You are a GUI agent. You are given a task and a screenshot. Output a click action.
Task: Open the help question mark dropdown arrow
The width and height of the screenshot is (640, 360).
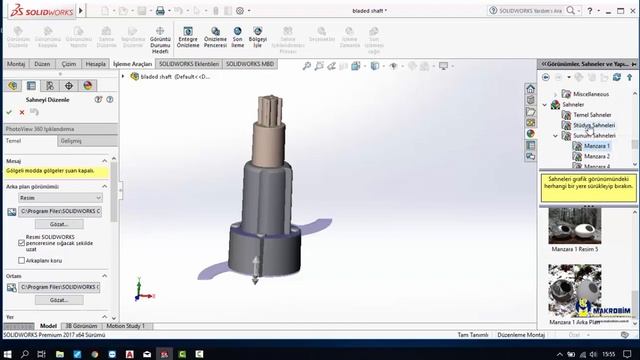[x=598, y=11]
